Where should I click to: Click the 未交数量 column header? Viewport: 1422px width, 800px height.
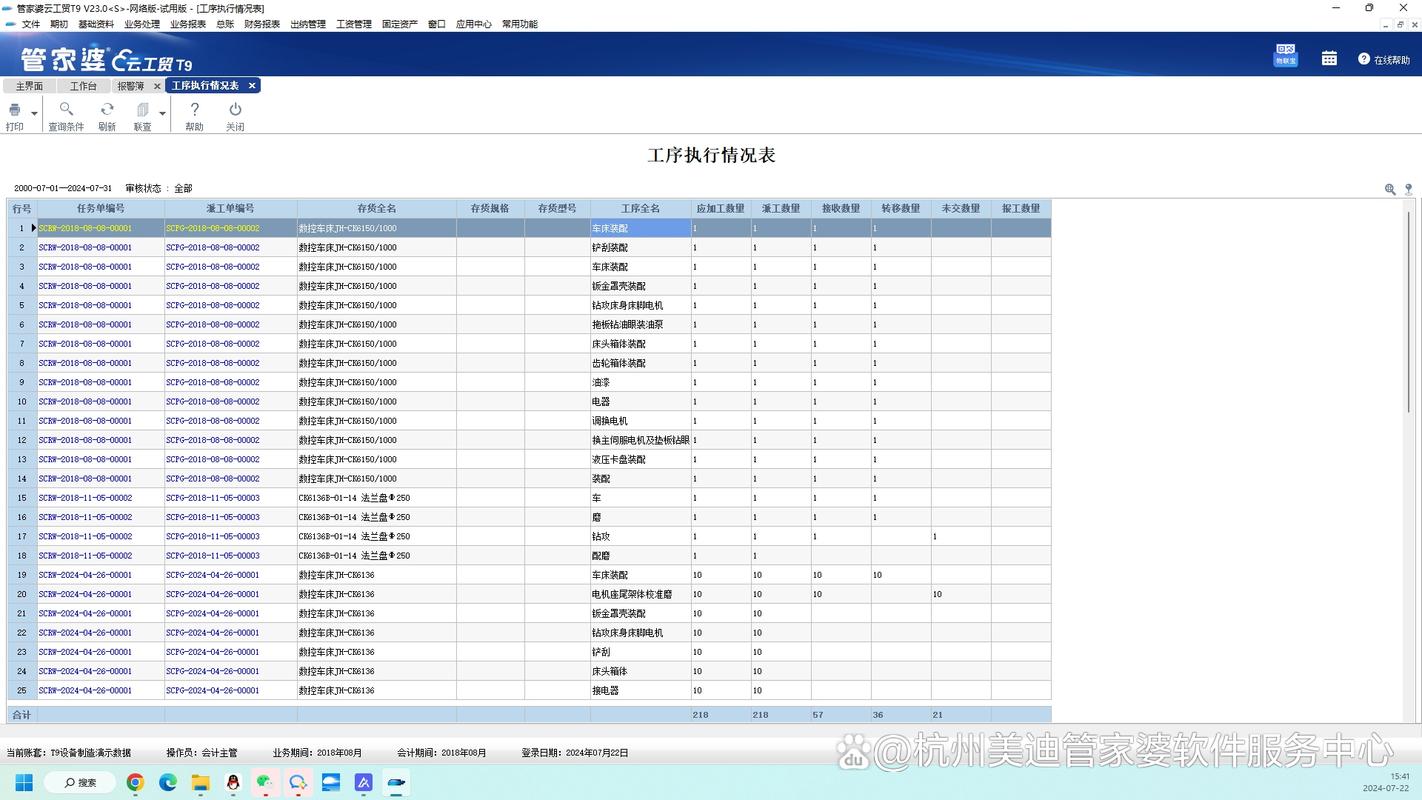[x=961, y=209]
